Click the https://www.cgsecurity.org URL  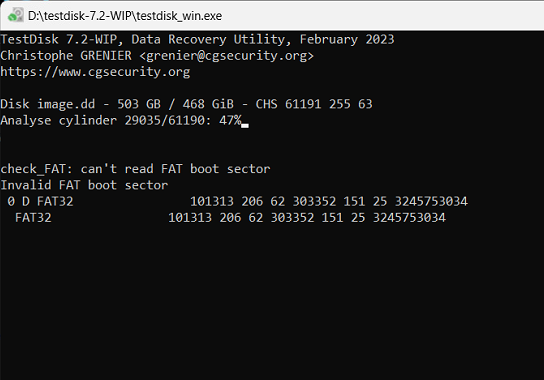click(95, 72)
